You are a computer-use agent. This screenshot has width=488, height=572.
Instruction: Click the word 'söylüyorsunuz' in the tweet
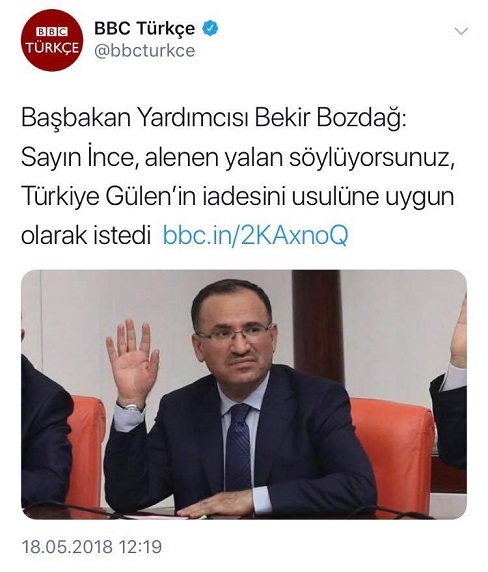[372, 159]
